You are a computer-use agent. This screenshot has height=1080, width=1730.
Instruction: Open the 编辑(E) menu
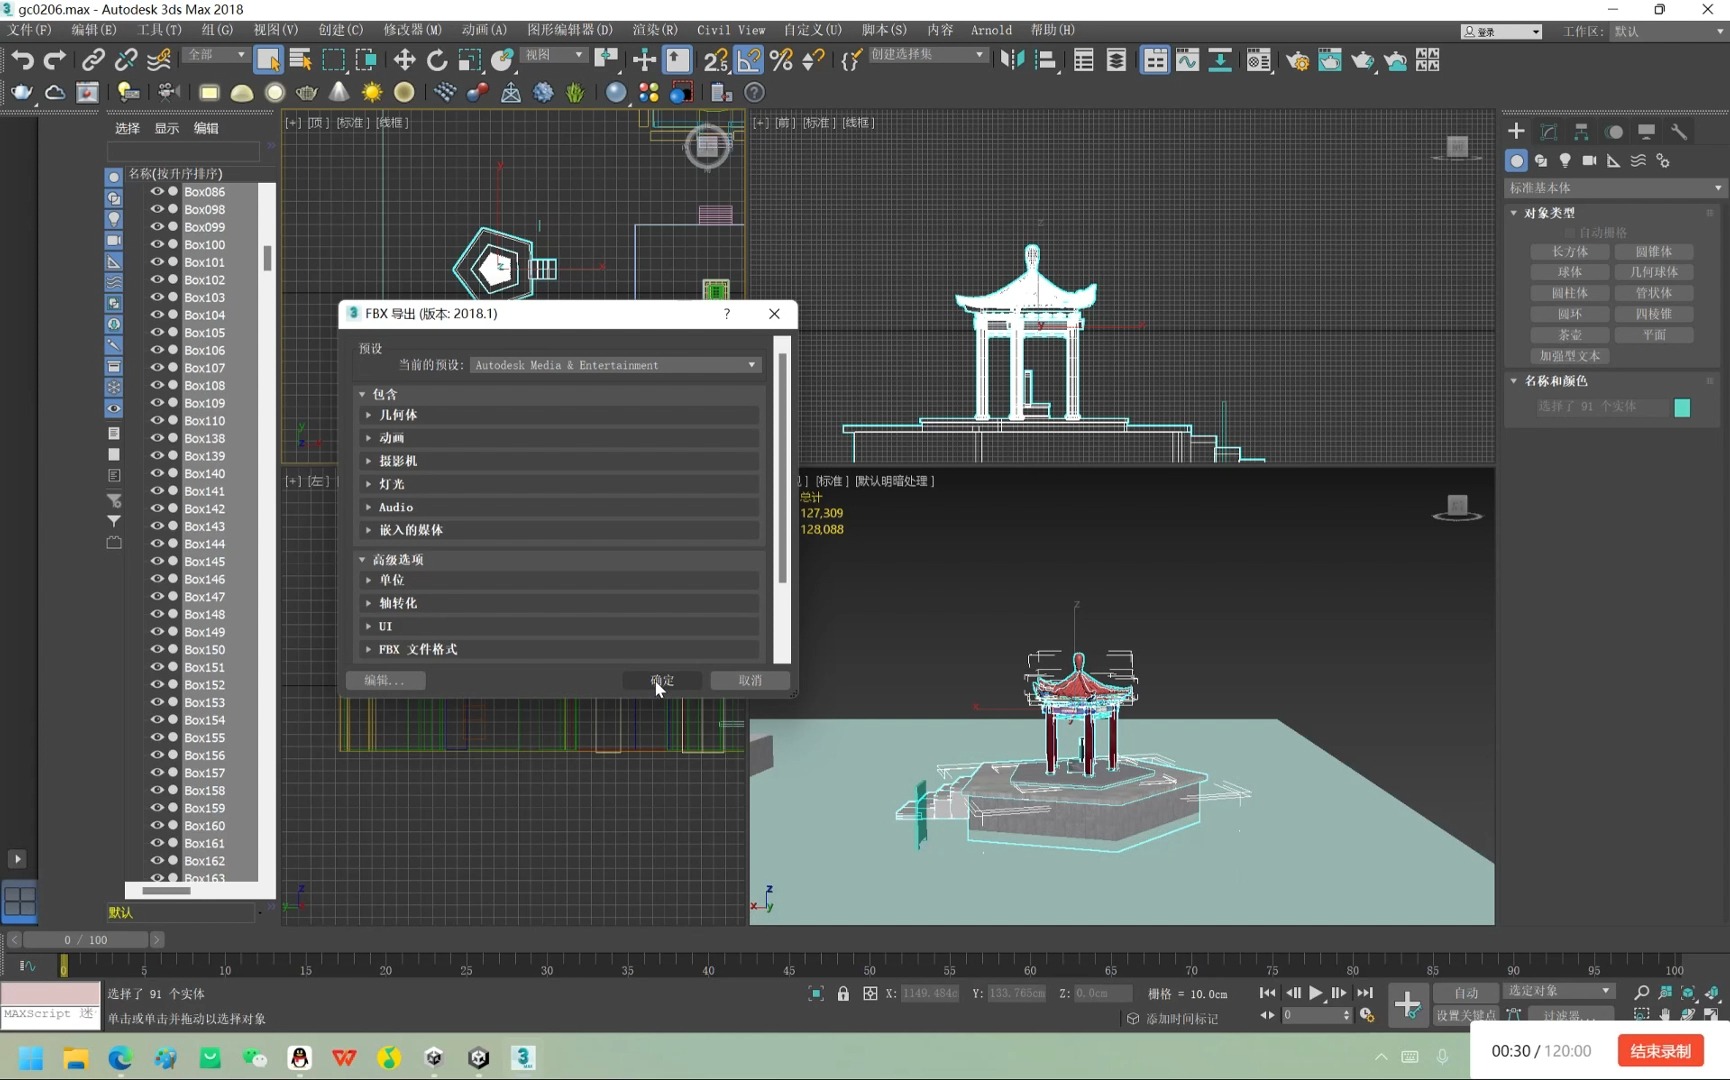(94, 30)
